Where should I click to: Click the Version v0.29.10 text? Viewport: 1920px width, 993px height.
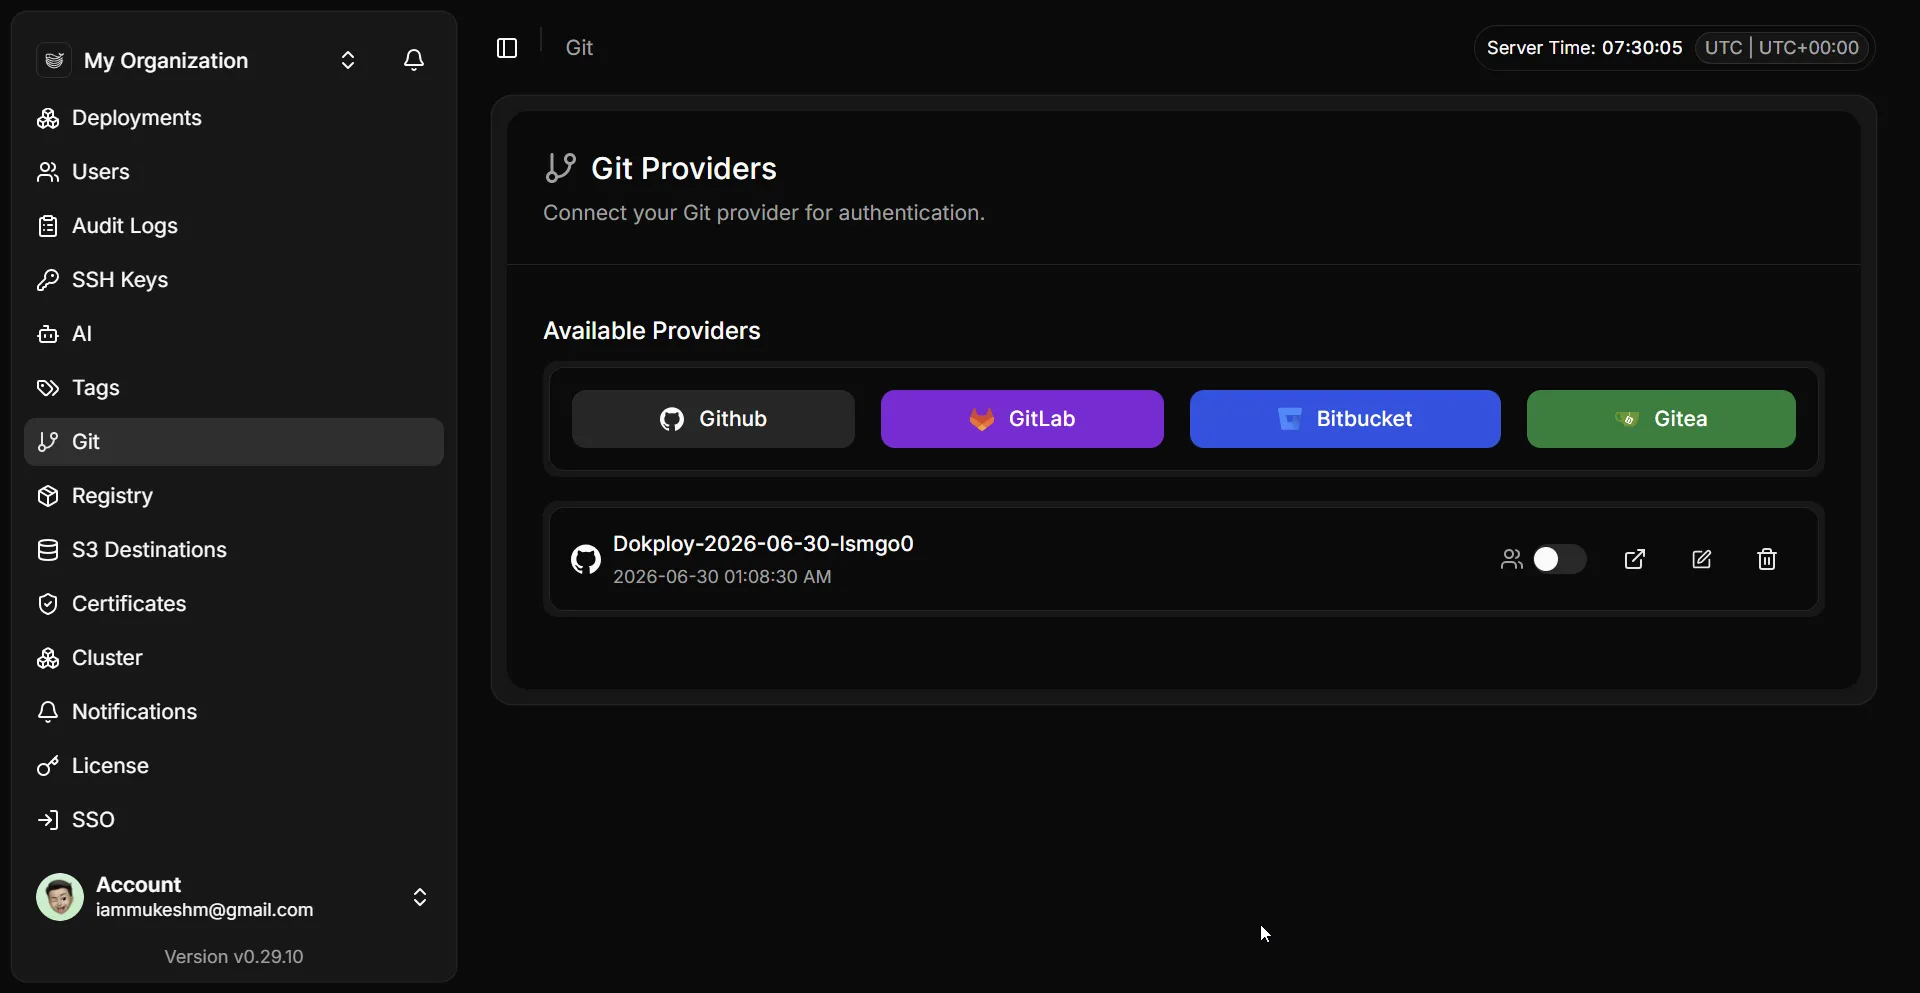pos(234,957)
